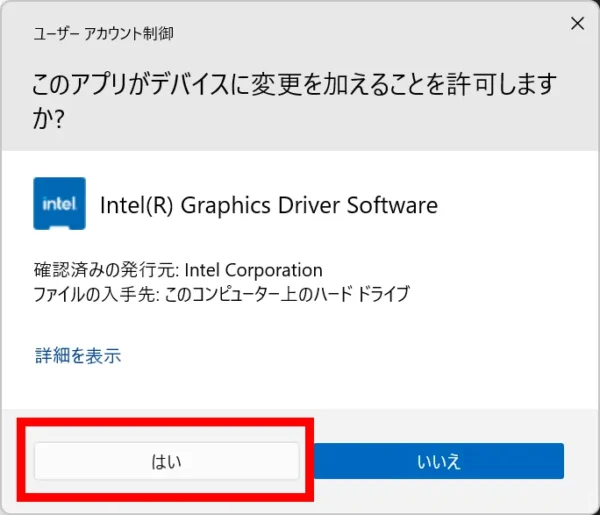The image size is (600, 515).
Task: Click the 確認済みの発行元: Intel Corporation line
Action: [178, 270]
